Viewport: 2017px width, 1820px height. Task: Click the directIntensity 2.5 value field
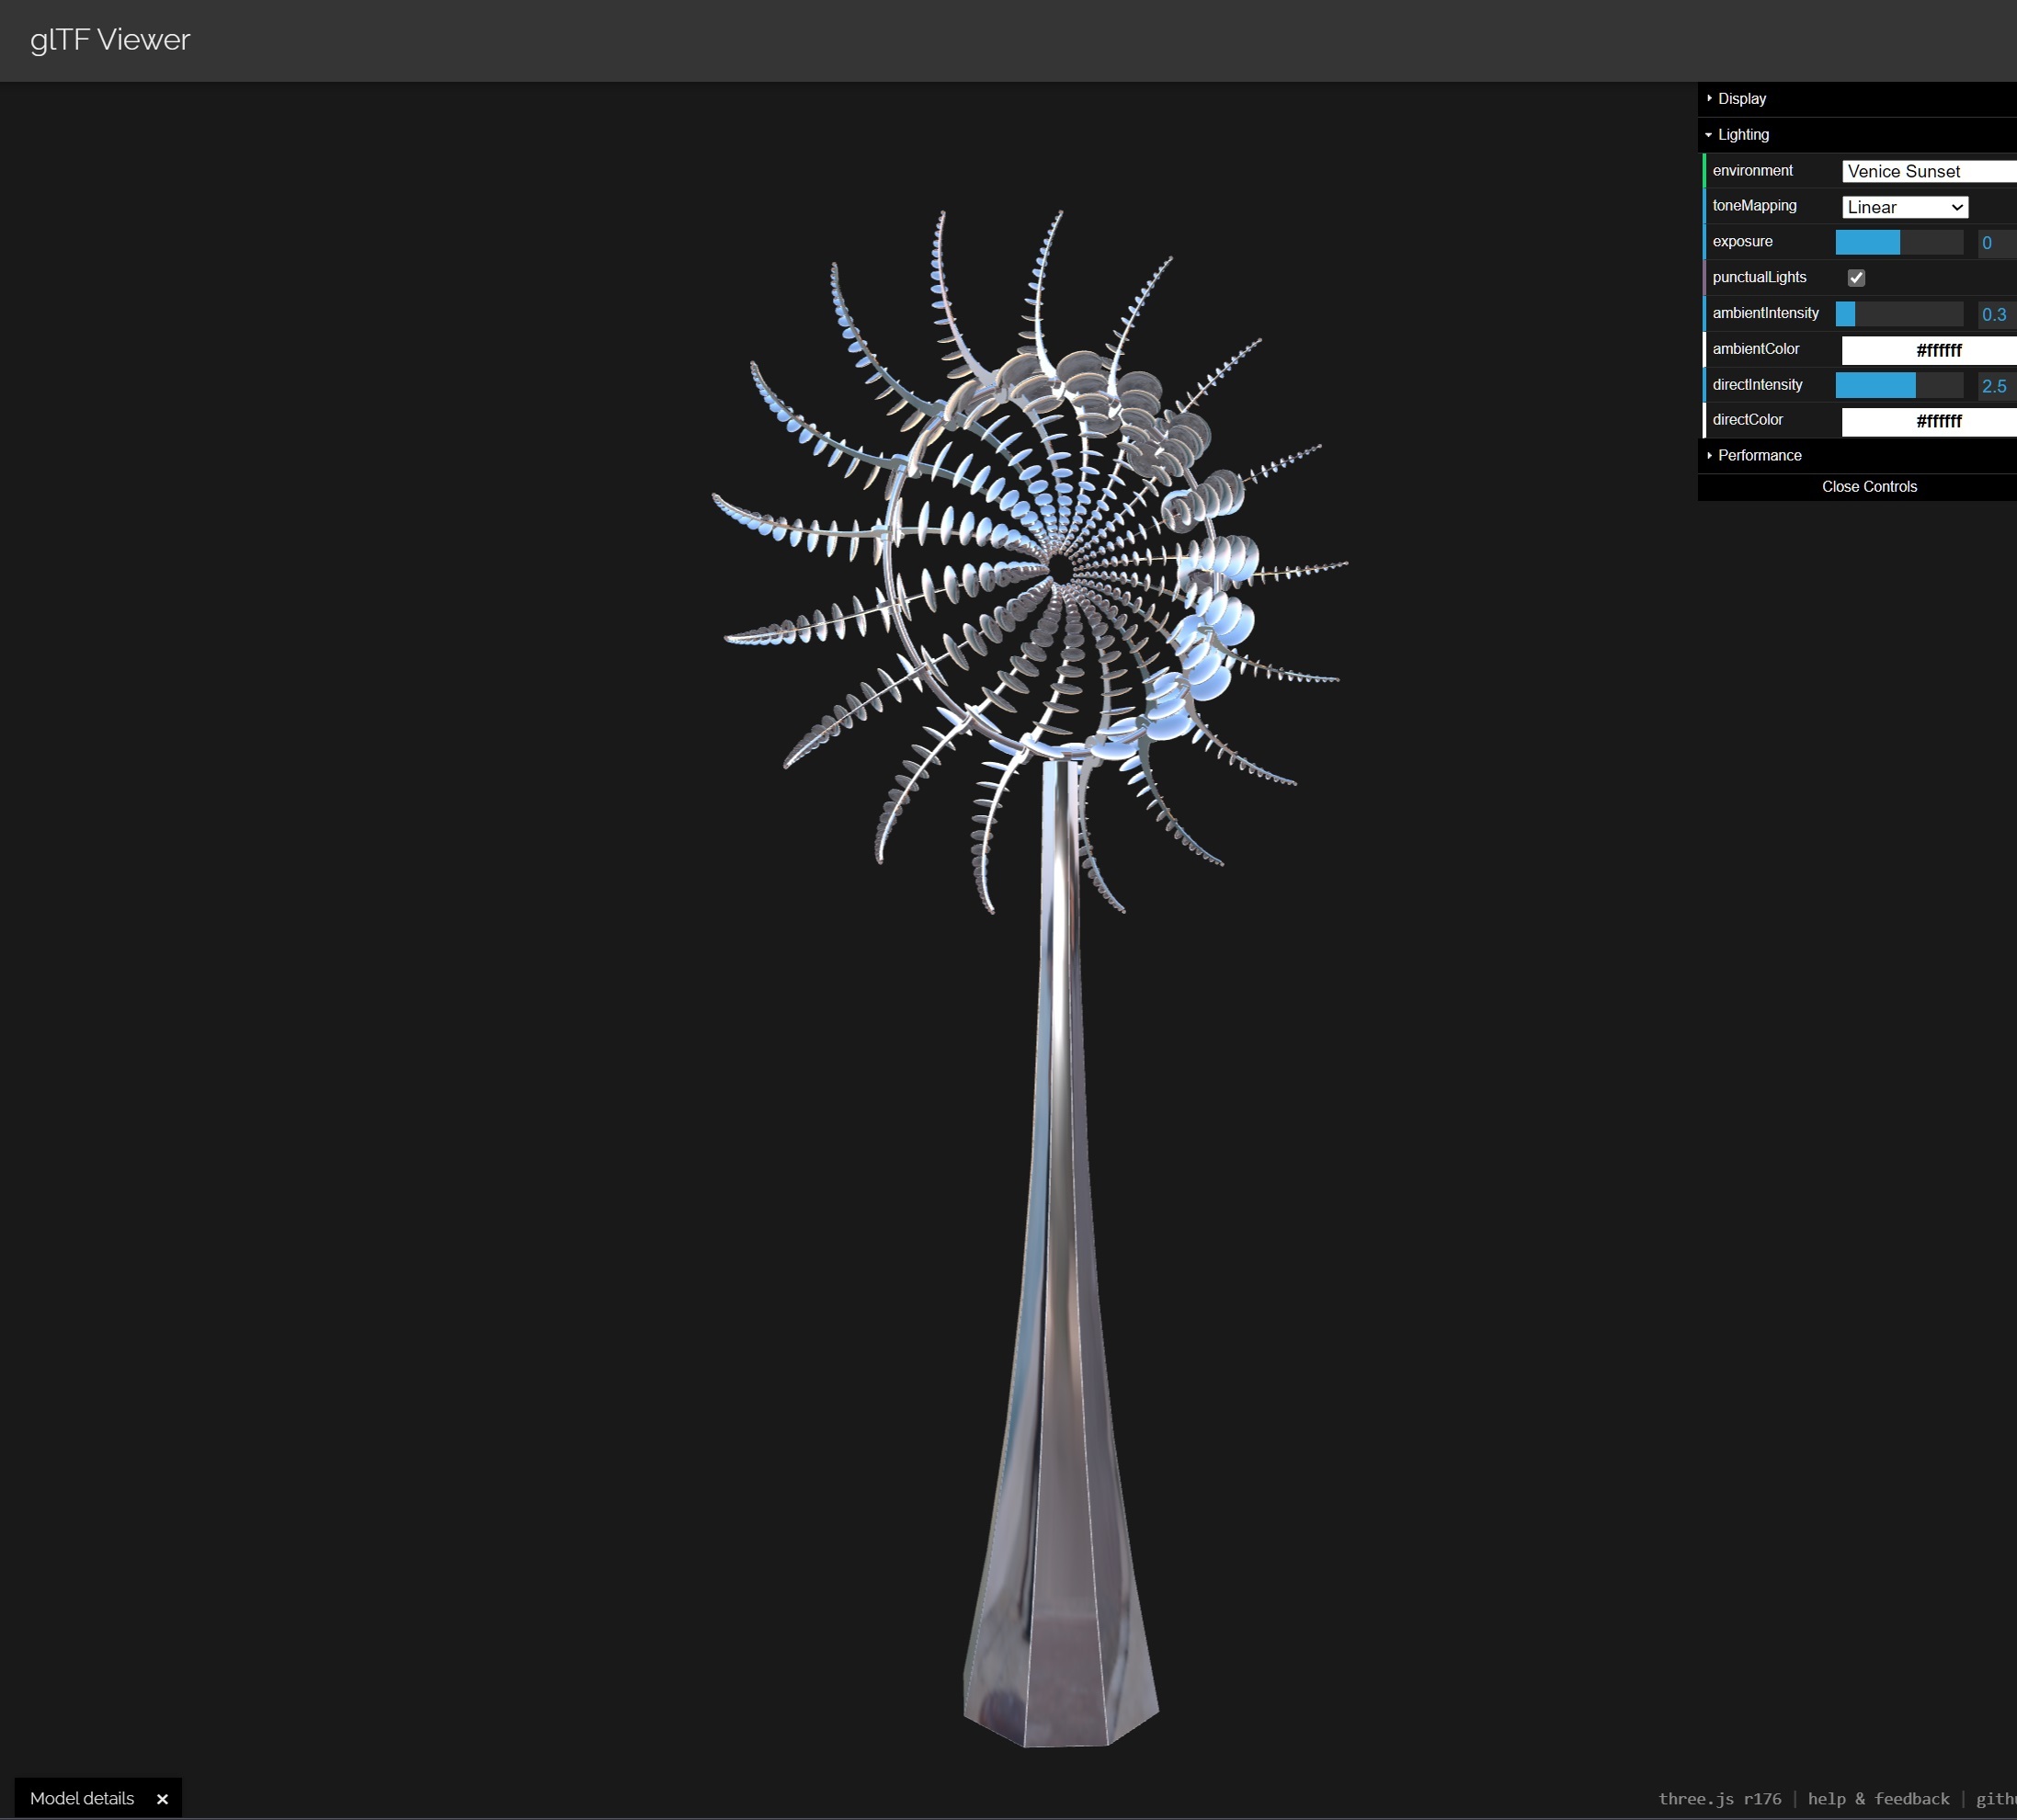click(x=1995, y=386)
